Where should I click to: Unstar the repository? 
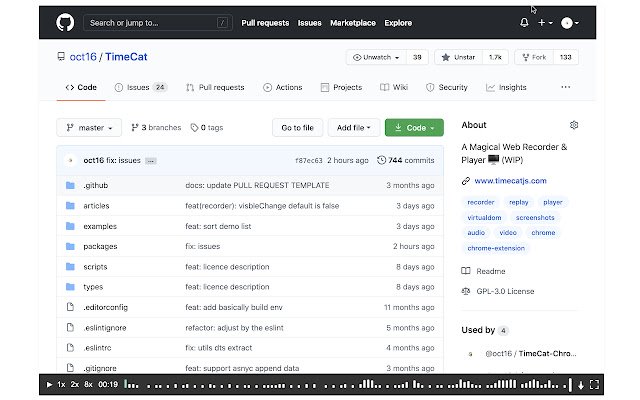point(458,57)
